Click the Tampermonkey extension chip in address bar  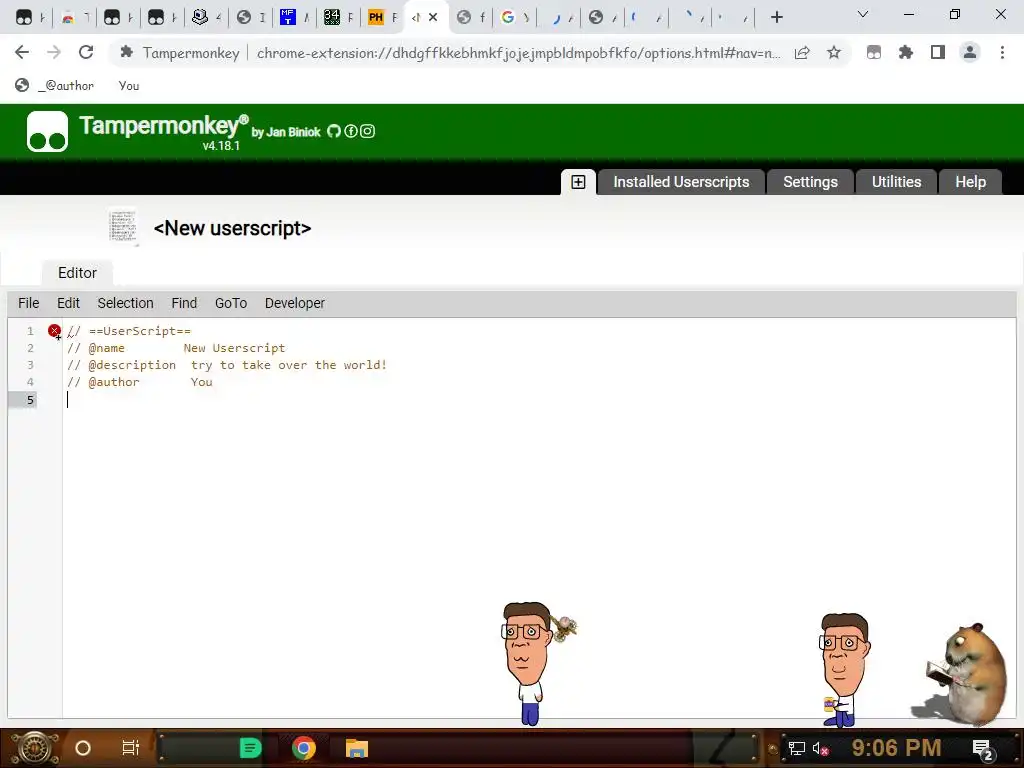pos(180,53)
